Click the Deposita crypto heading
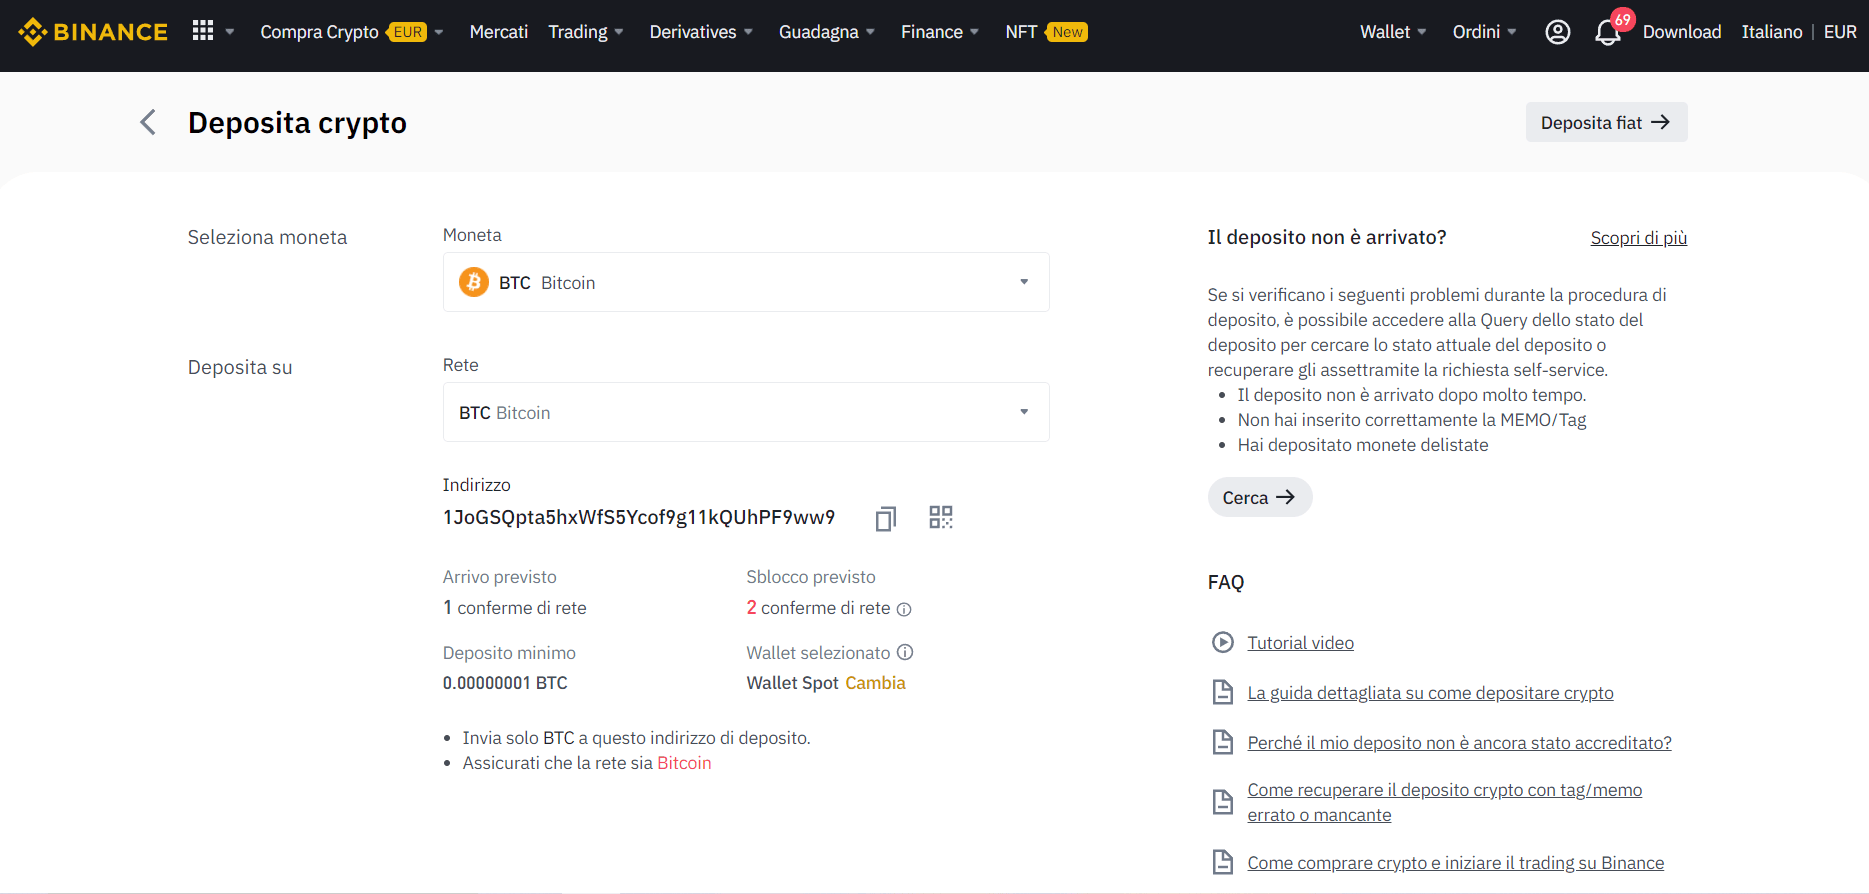The height and width of the screenshot is (894, 1869). coord(297,122)
